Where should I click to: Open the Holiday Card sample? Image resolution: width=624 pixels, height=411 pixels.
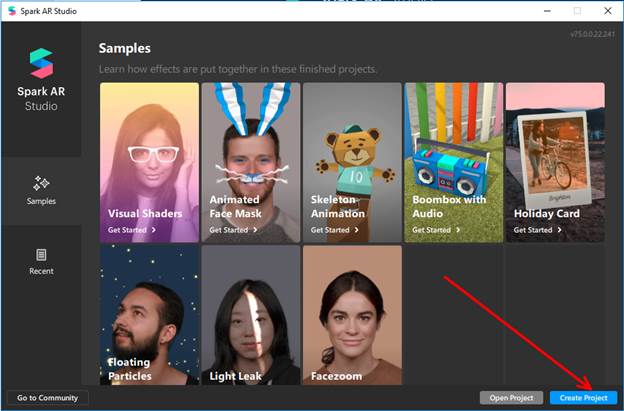tap(555, 162)
